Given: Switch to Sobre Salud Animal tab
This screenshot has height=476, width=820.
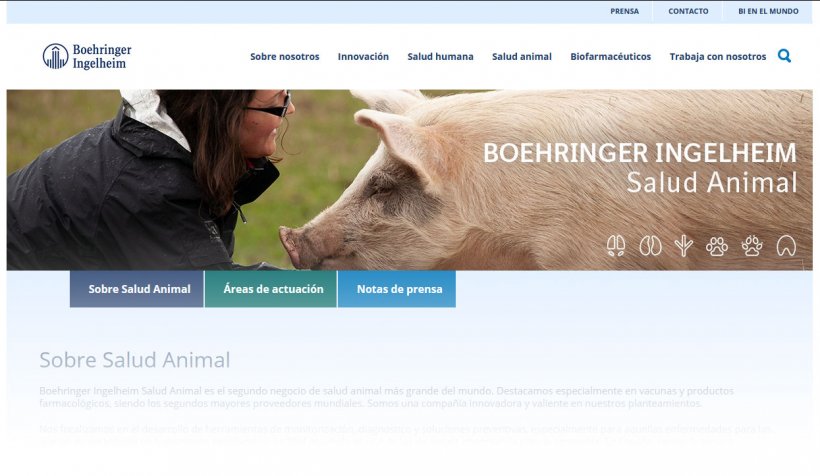Looking at the screenshot, I should tap(137, 289).
